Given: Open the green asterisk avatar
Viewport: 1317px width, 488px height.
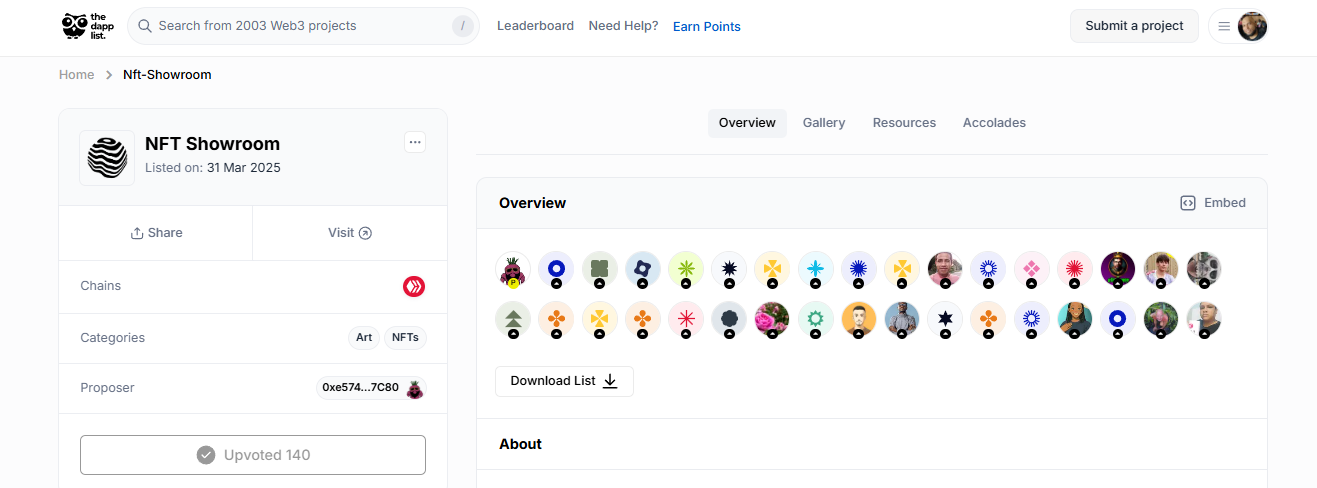Looking at the screenshot, I should [686, 269].
